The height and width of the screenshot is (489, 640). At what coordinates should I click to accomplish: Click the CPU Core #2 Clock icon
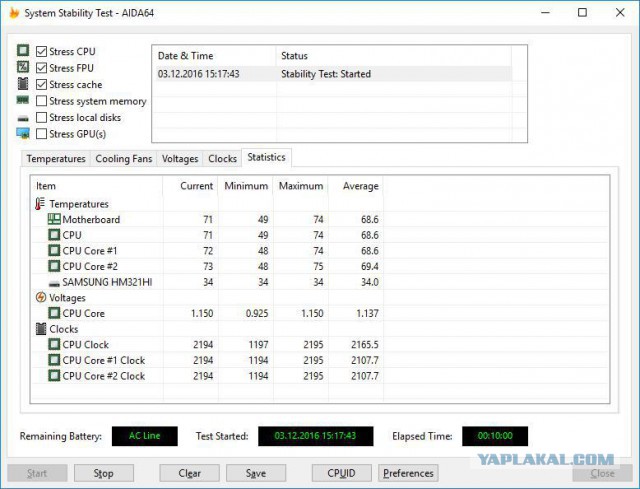tap(54, 376)
